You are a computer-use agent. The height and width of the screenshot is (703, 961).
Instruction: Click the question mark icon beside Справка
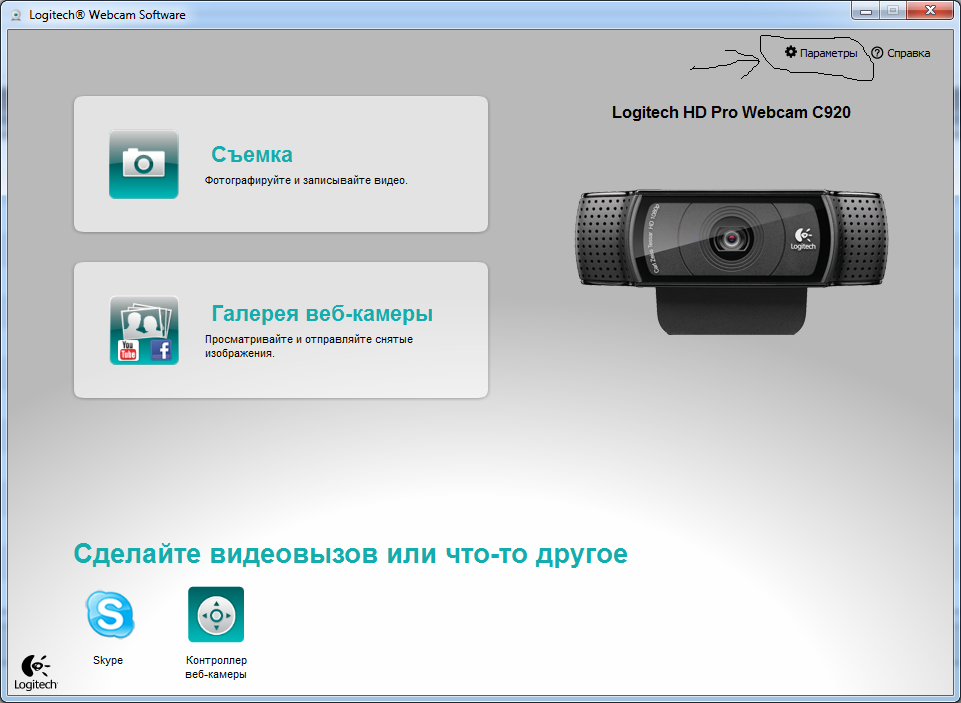click(877, 53)
